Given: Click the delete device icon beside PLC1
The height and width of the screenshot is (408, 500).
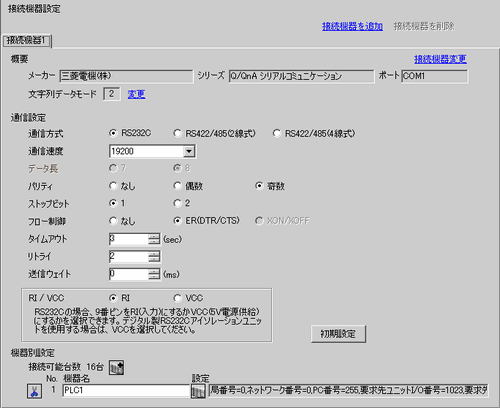Looking at the screenshot, I should [x=34, y=391].
